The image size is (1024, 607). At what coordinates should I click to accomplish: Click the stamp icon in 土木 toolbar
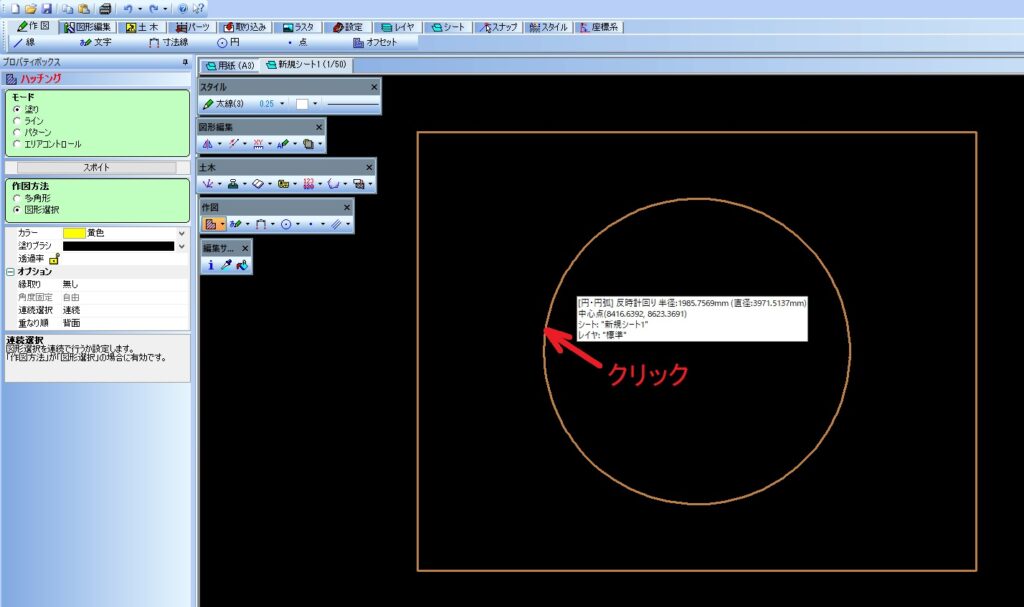click(233, 184)
